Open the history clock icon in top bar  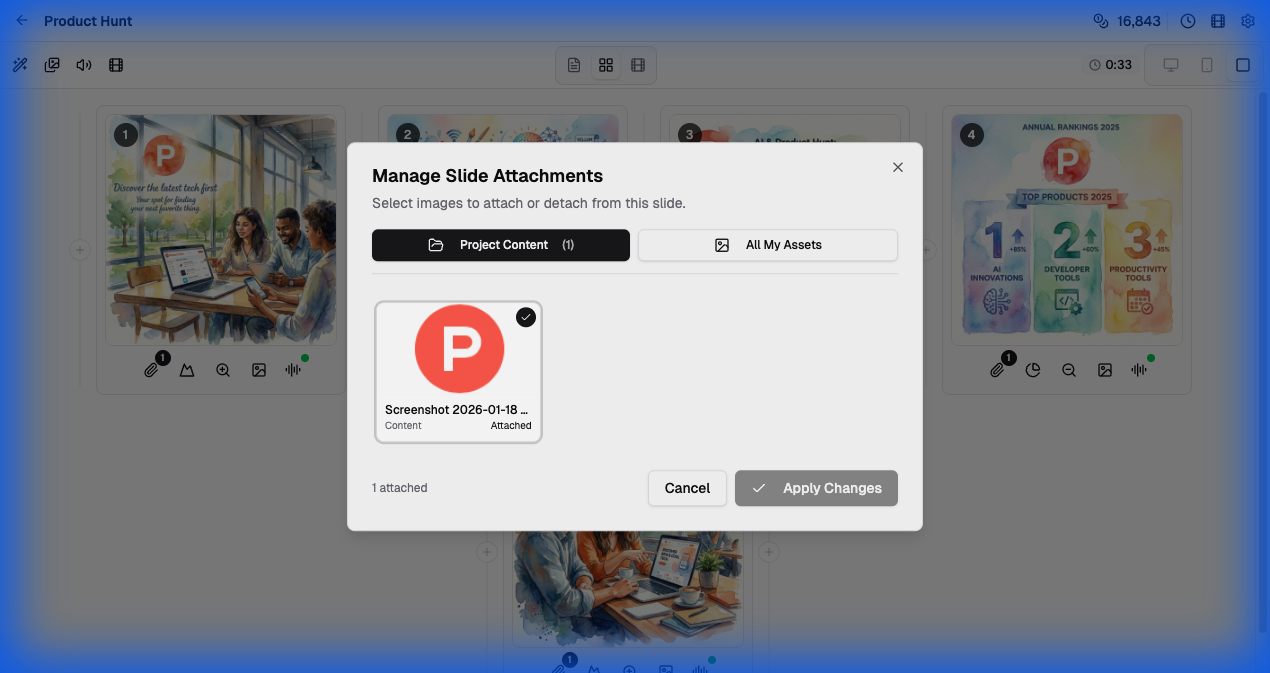(1188, 21)
